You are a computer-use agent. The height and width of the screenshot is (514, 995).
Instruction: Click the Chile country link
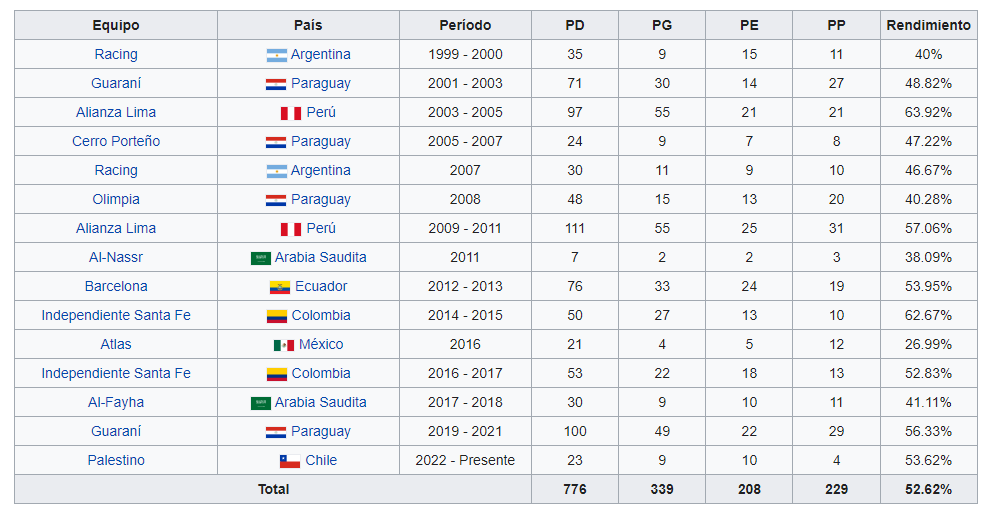click(x=321, y=461)
